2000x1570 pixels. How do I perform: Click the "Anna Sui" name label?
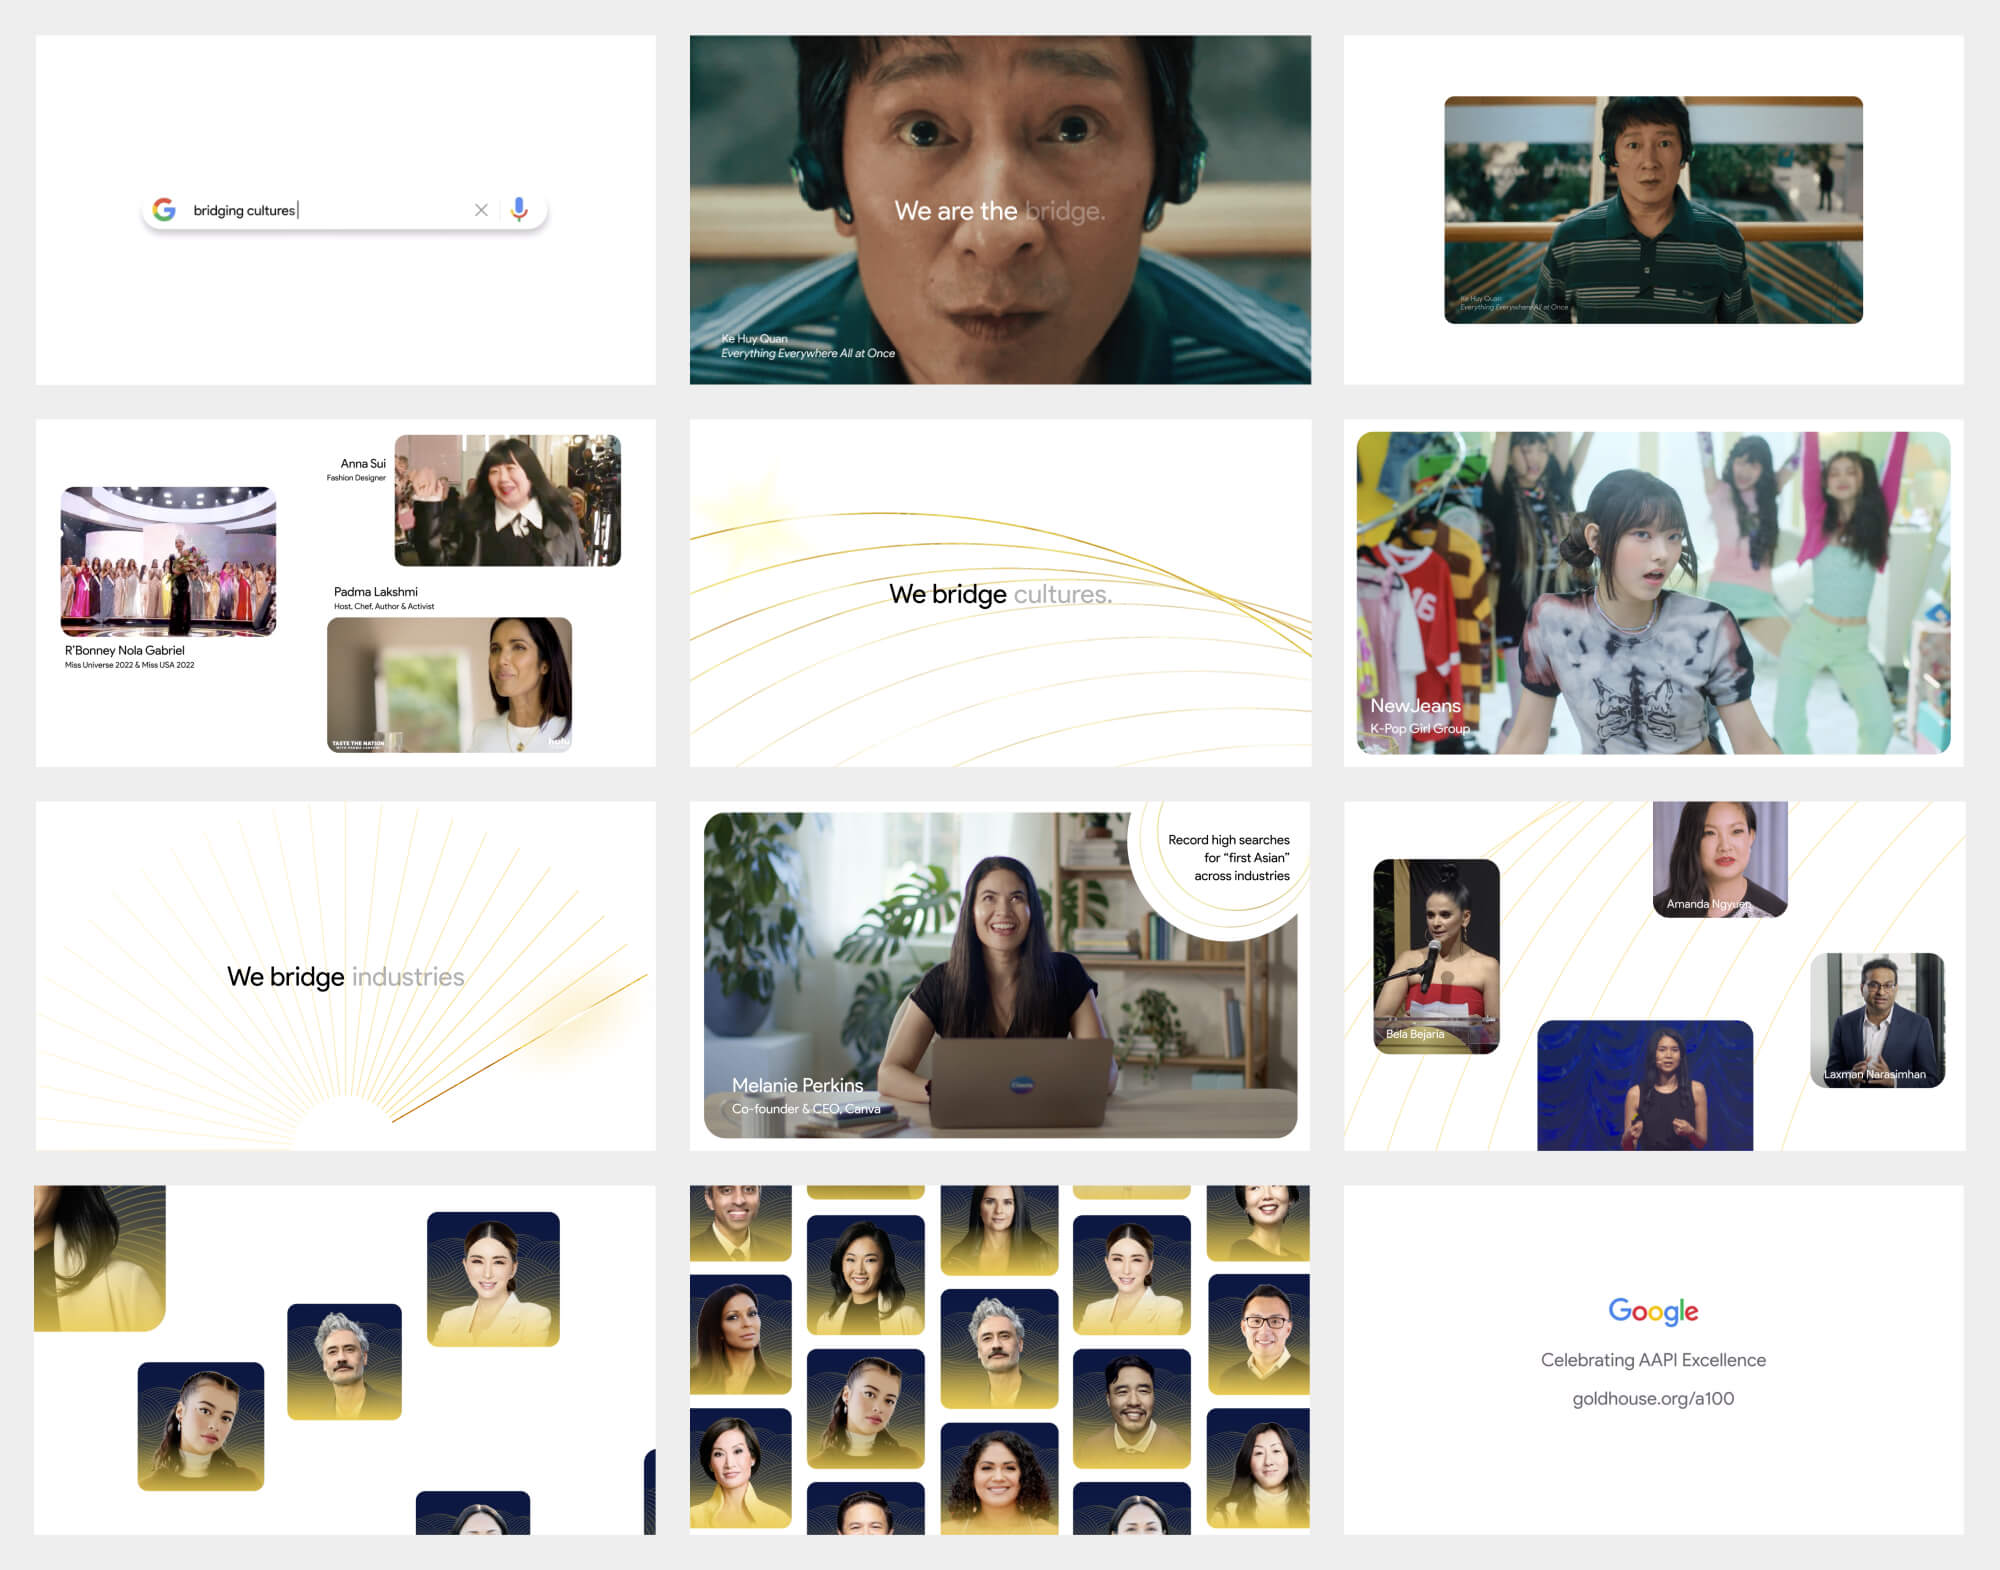(363, 464)
